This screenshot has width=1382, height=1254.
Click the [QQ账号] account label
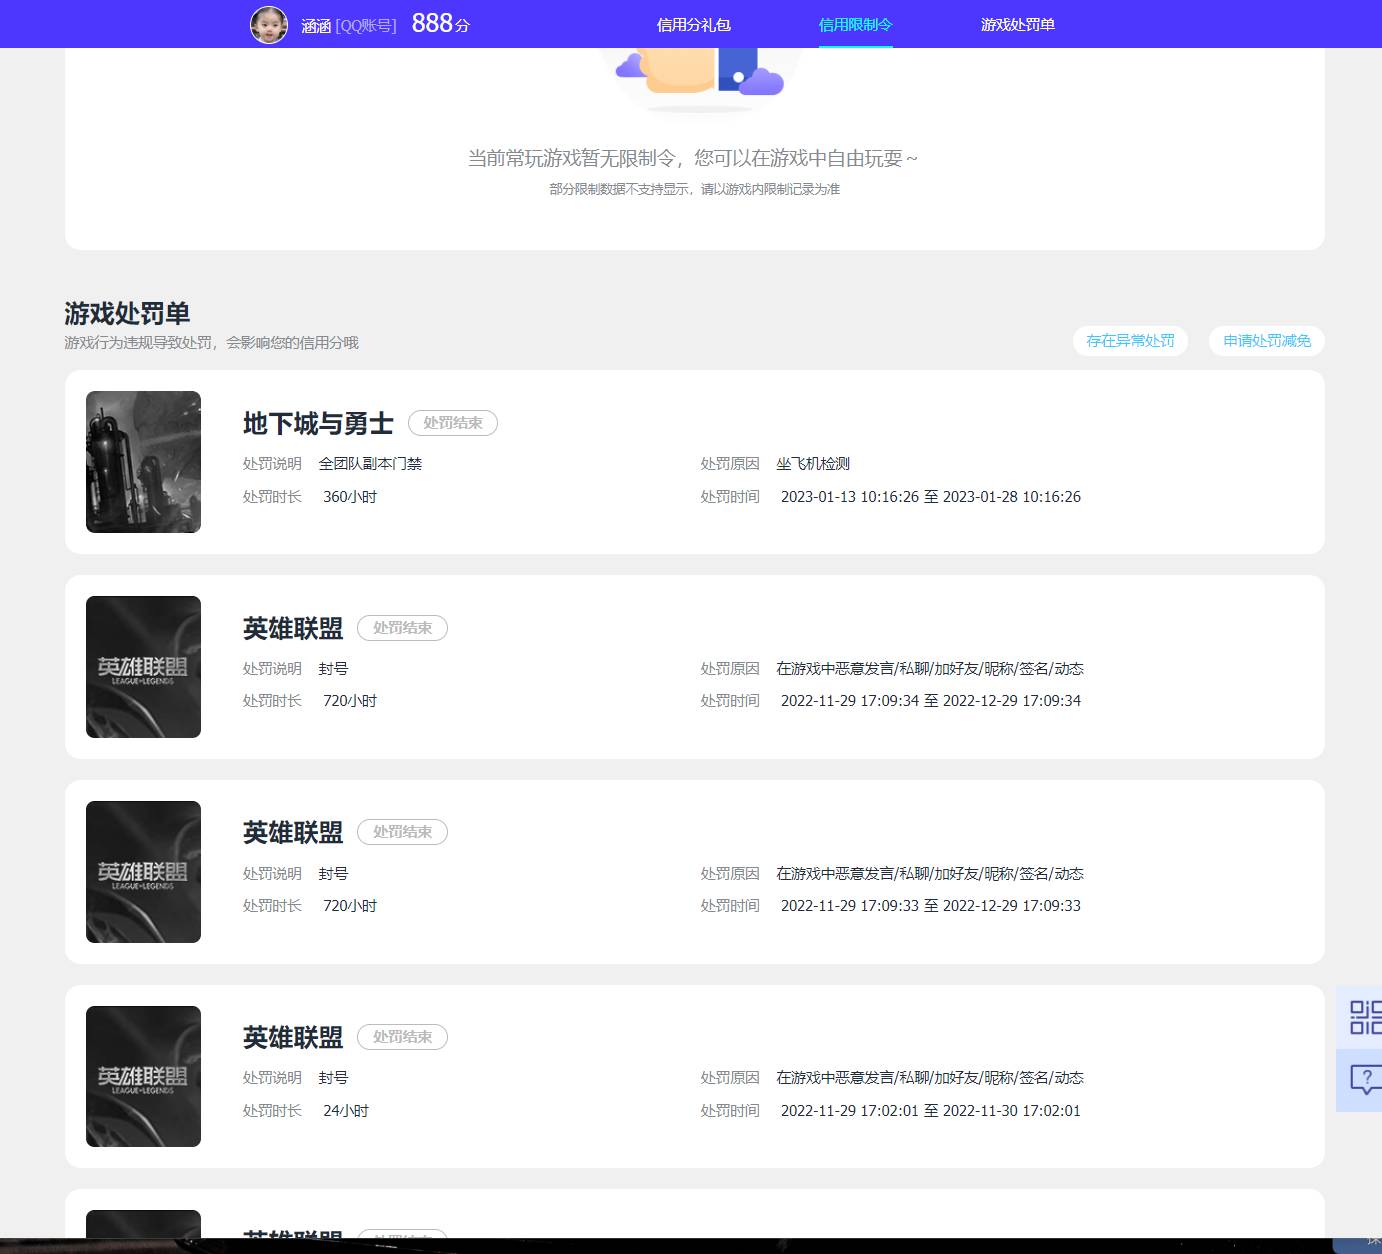366,26
